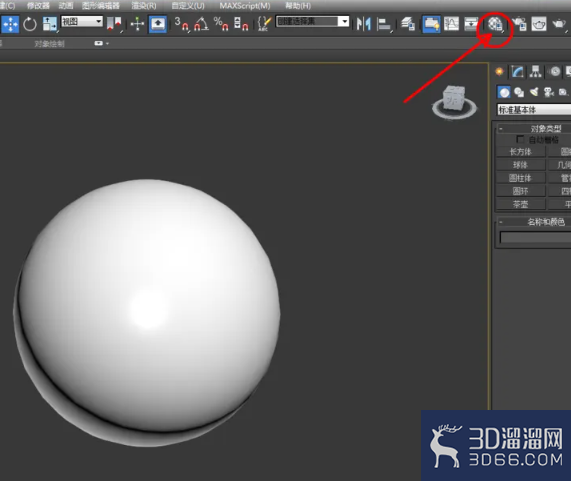Image resolution: width=571 pixels, height=481 pixels.
Task: Enable the 自动栅格 checkbox
Action: click(x=520, y=139)
